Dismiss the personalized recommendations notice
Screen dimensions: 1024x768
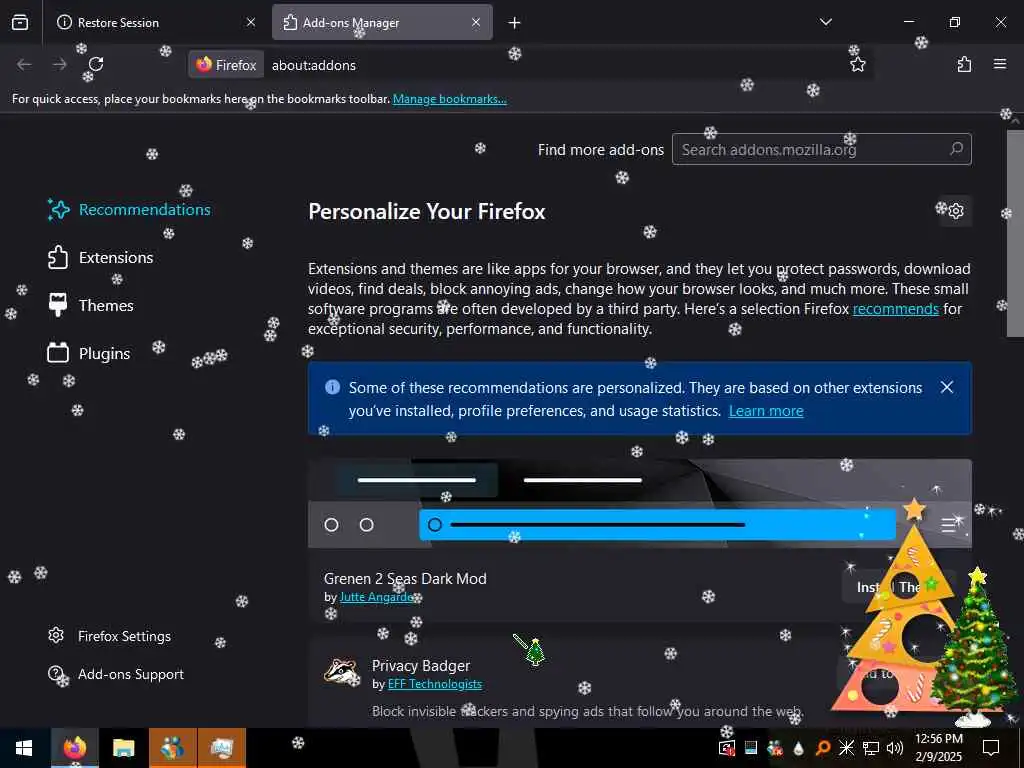947,387
